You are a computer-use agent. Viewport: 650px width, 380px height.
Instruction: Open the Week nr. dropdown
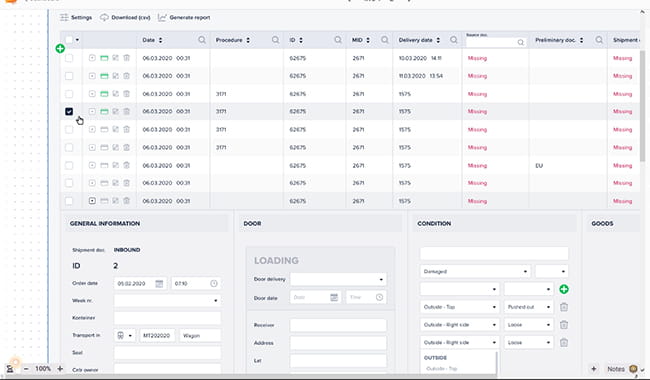point(167,300)
